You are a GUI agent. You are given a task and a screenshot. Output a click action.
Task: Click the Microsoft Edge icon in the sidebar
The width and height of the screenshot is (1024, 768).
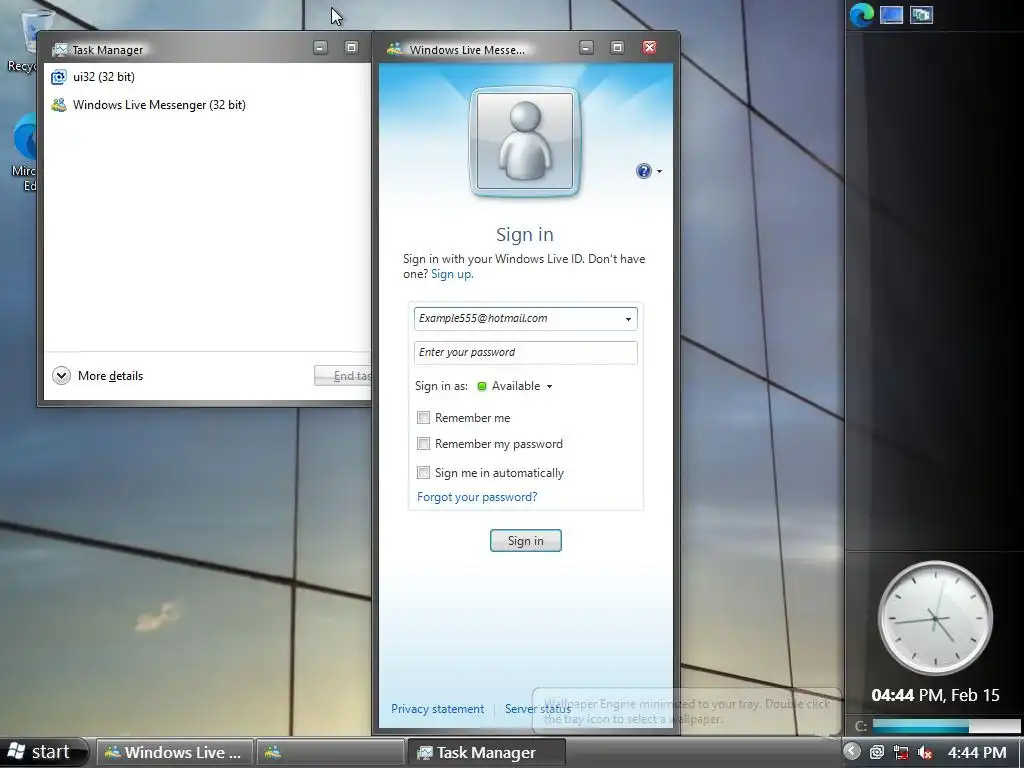pos(861,14)
